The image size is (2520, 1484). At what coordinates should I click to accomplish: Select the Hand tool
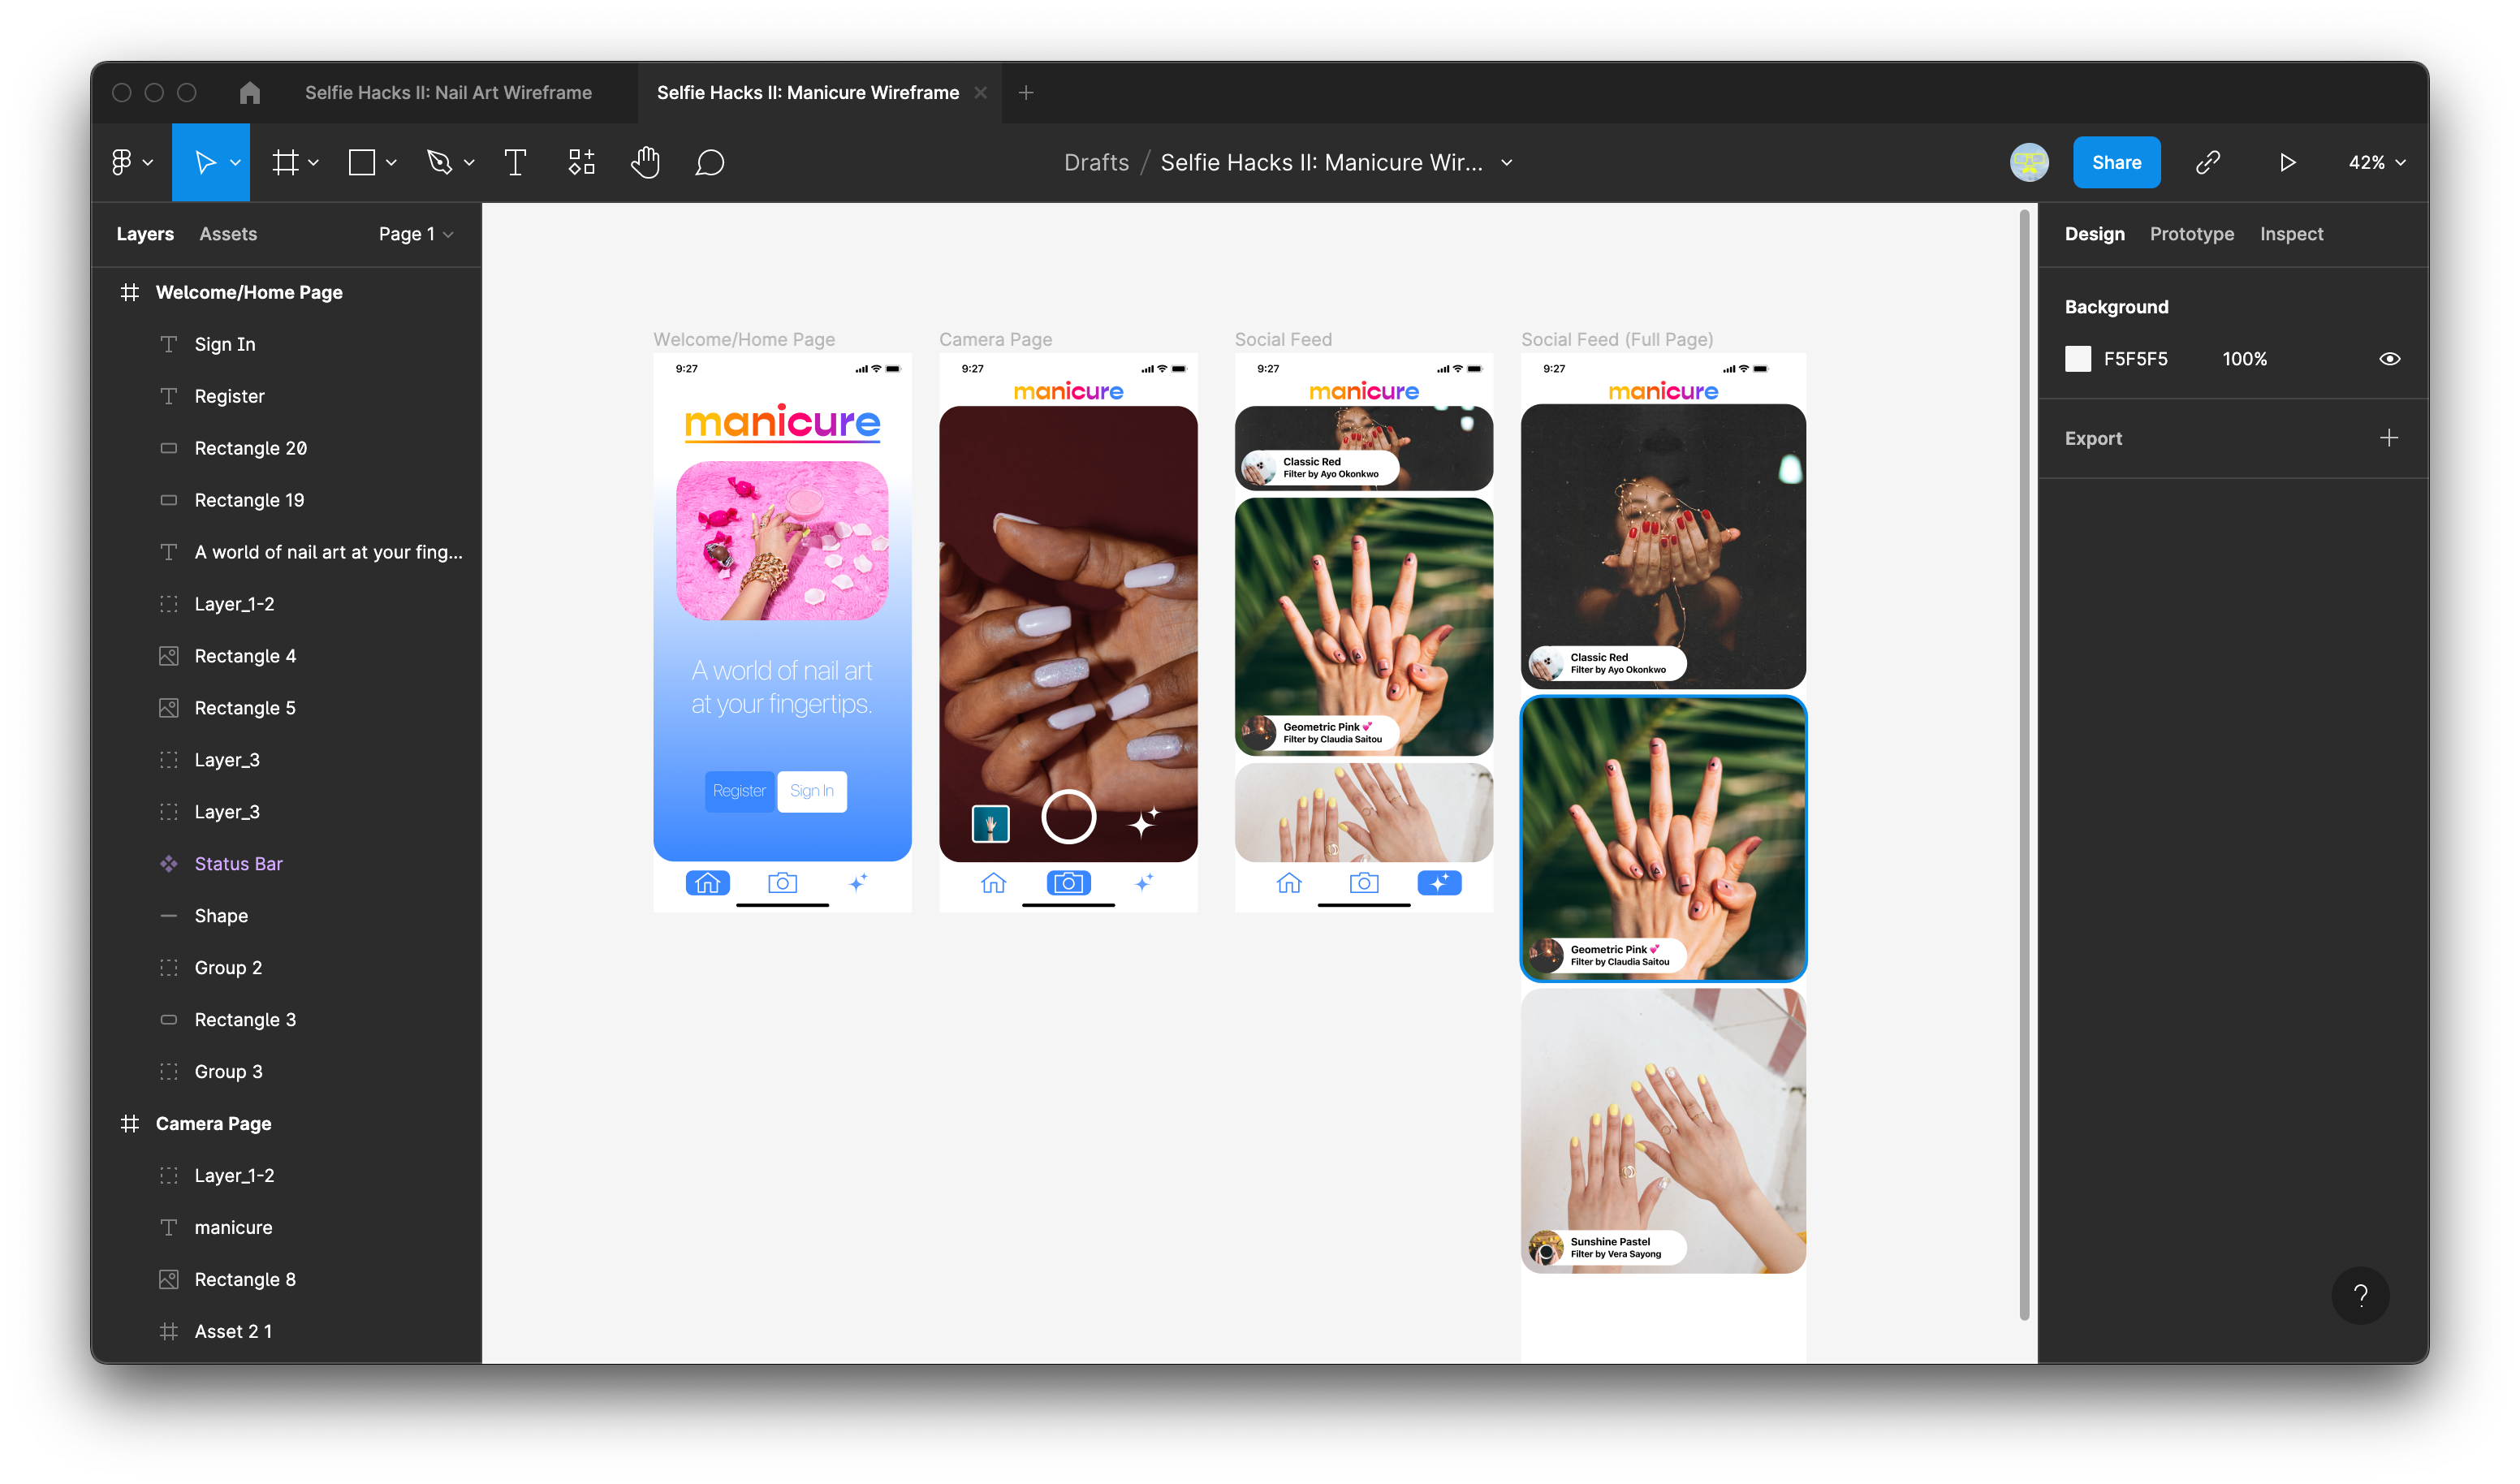coord(645,162)
